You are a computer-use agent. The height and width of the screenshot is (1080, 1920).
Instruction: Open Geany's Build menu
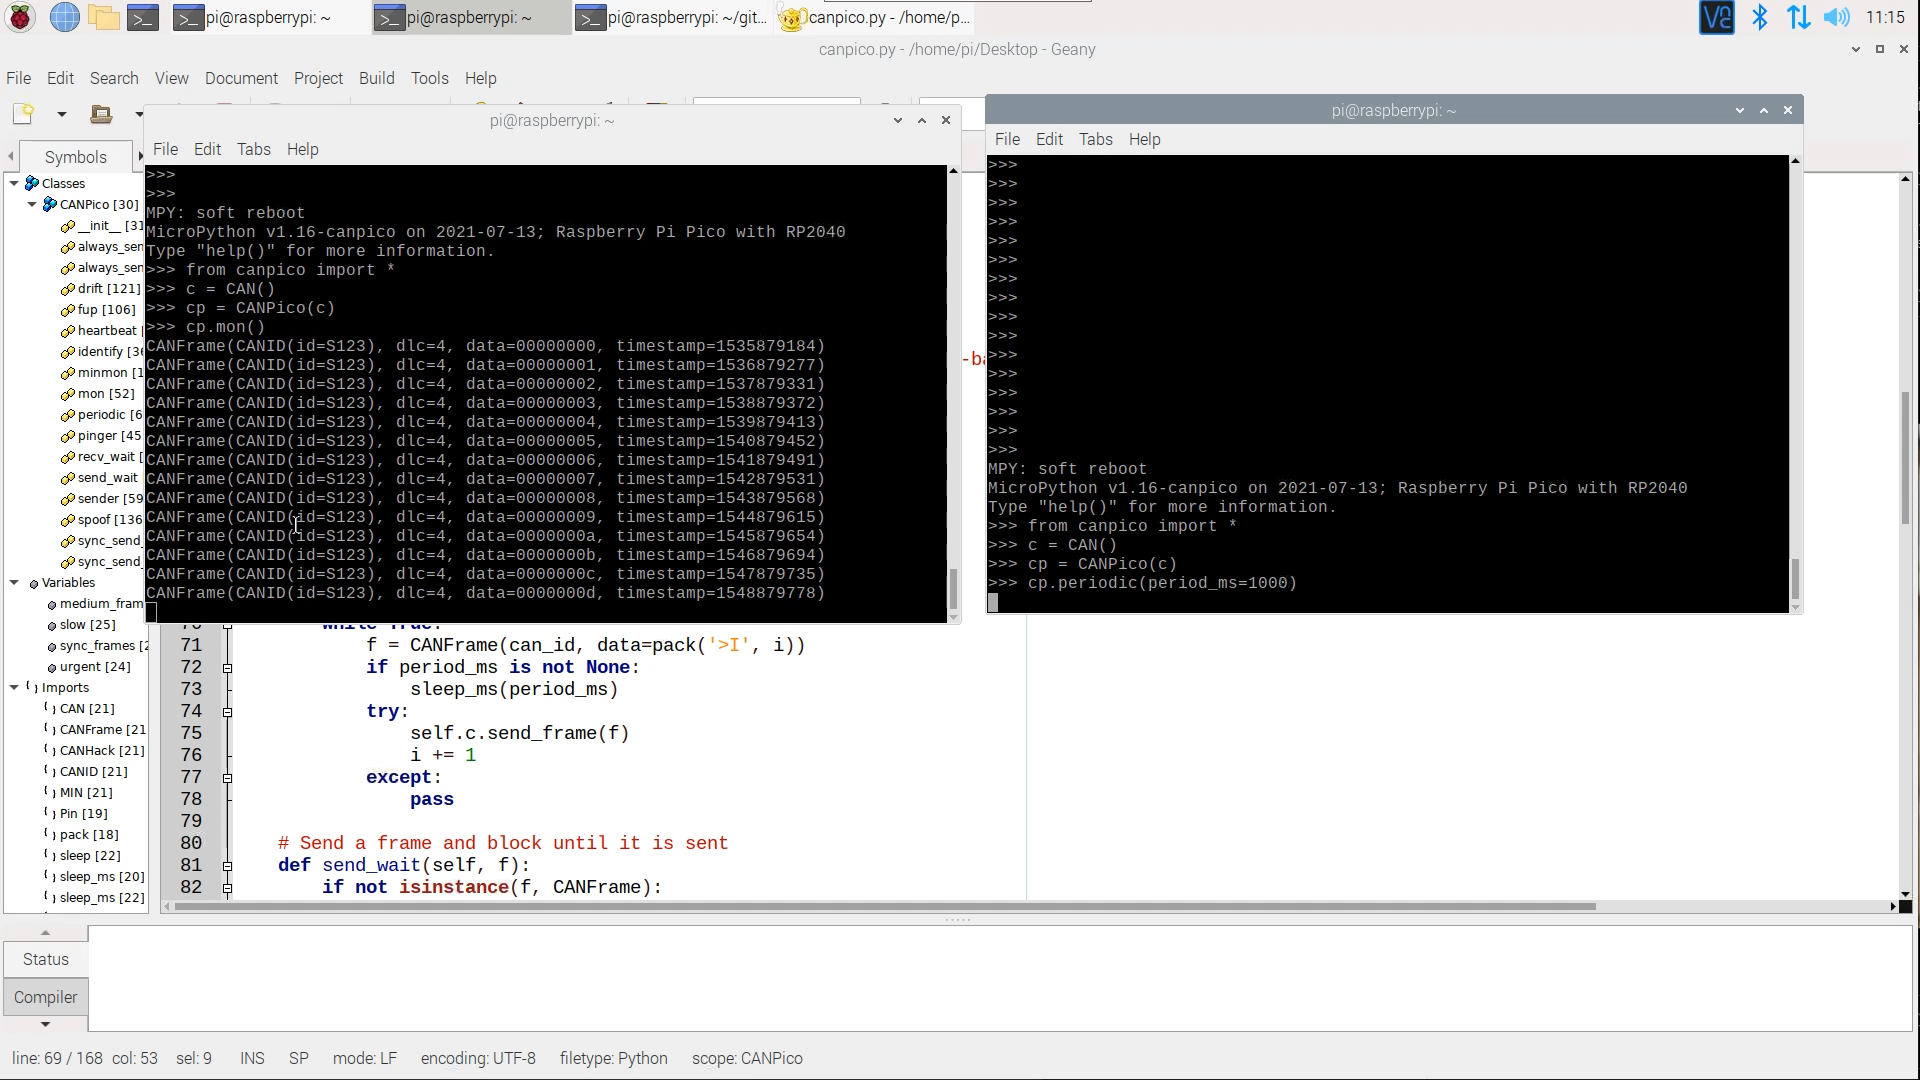[377, 78]
